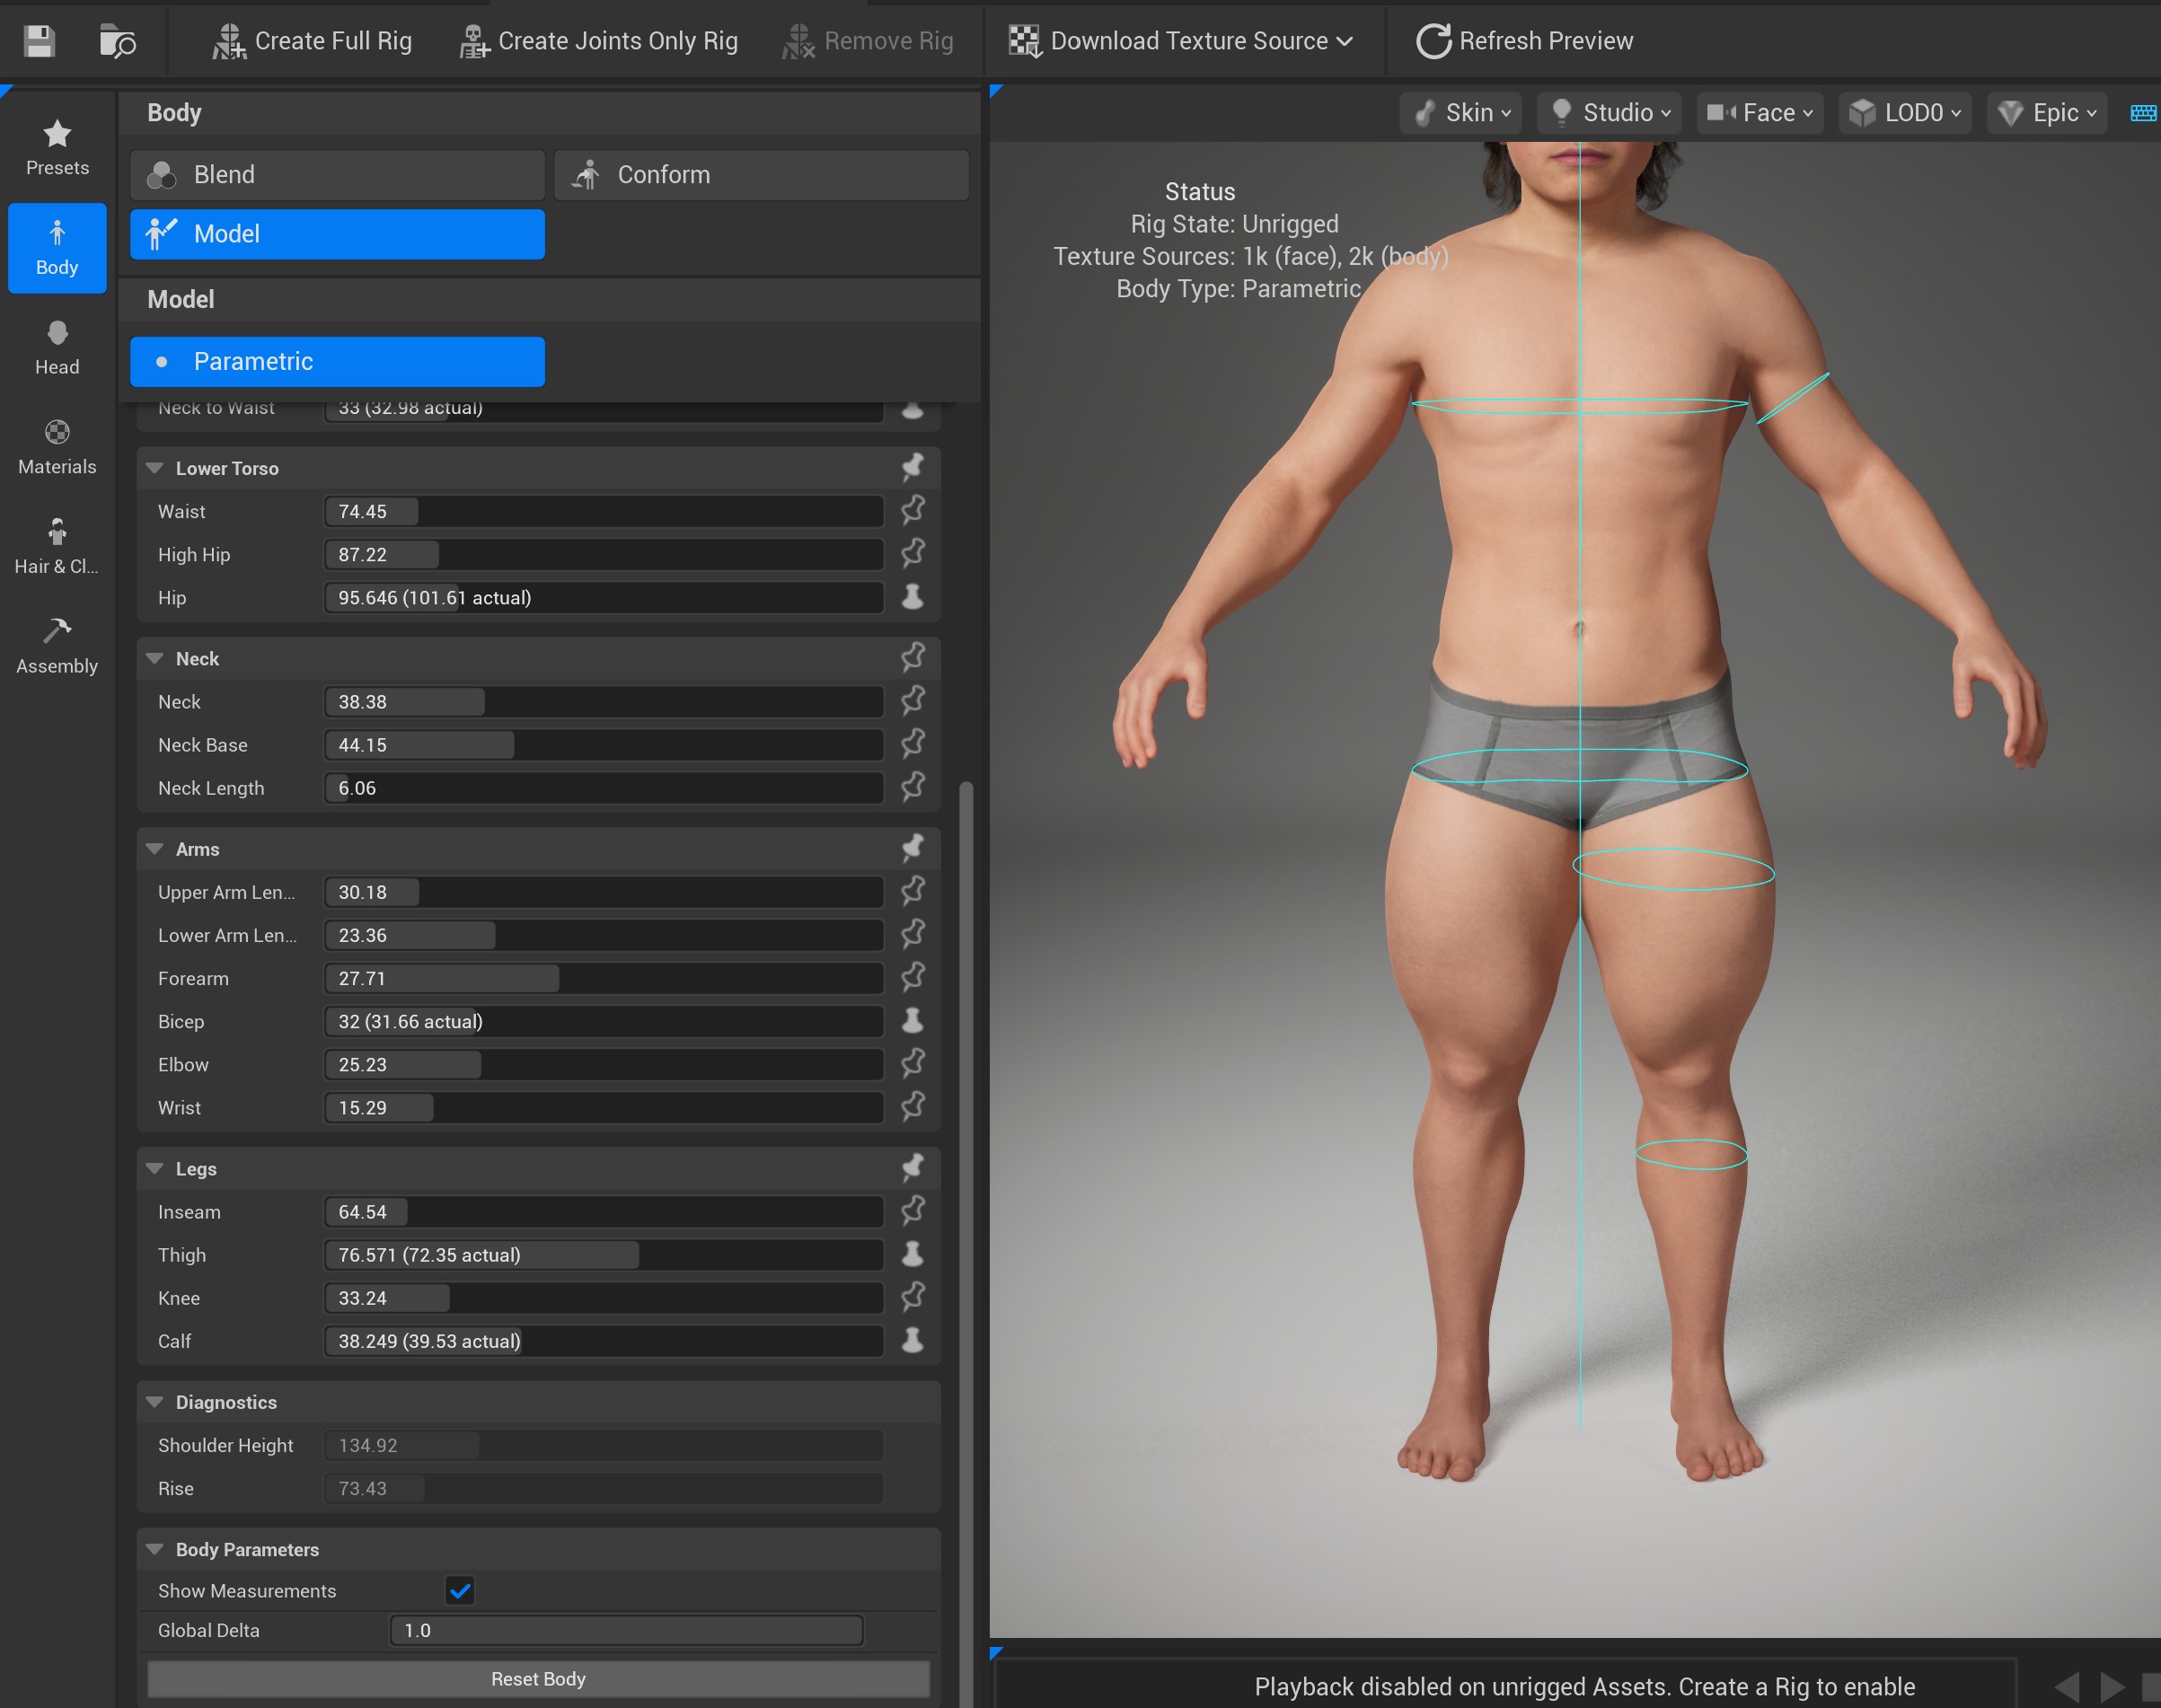Open the Skin view mode dropdown
Image resolution: width=2161 pixels, height=1708 pixels.
1461,113
